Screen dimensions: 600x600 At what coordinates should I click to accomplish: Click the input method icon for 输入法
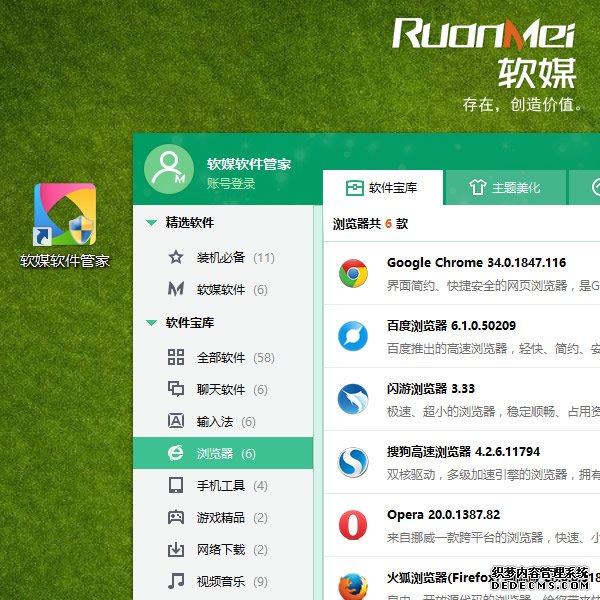pyautogui.click(x=176, y=421)
